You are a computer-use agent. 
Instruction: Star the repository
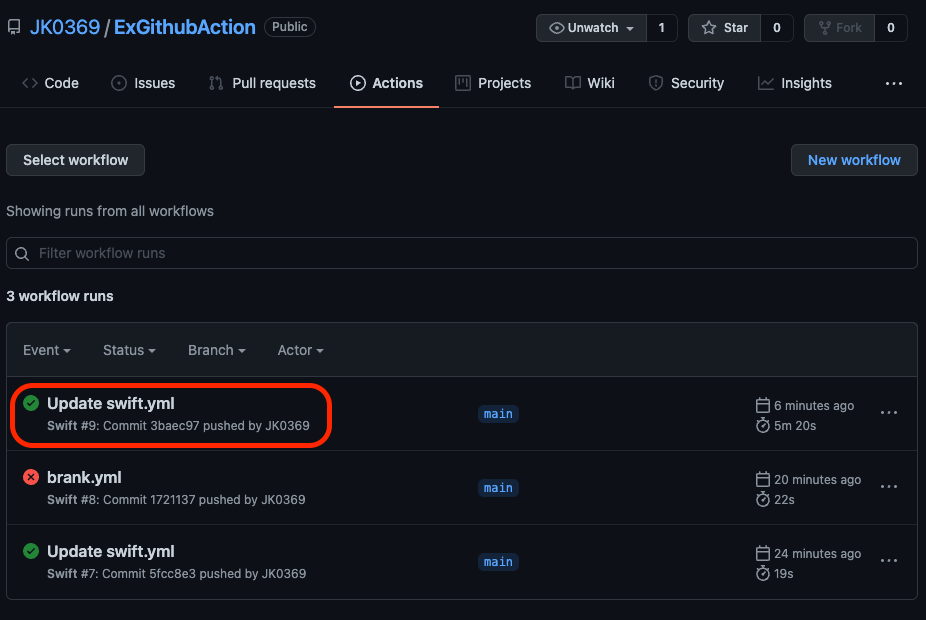[725, 28]
